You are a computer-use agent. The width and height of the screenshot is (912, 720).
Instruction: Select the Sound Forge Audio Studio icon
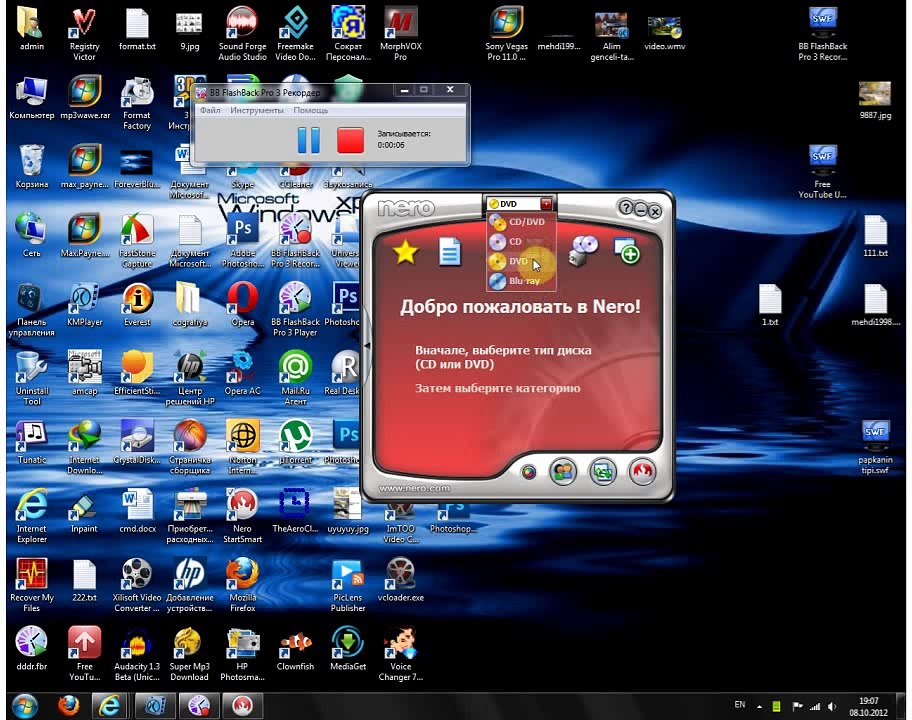click(x=243, y=34)
